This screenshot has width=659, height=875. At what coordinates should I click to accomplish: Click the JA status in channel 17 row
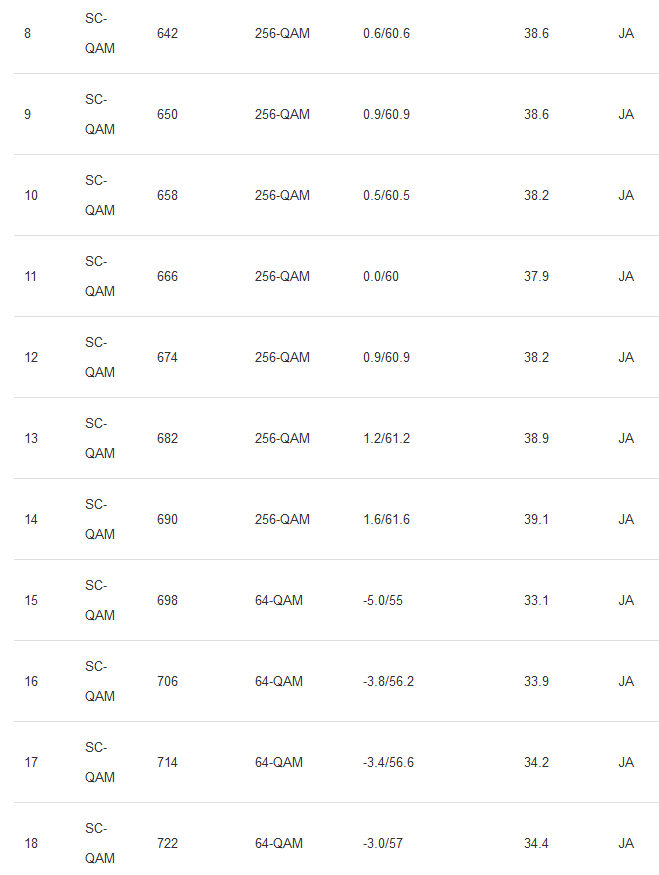[x=626, y=763]
